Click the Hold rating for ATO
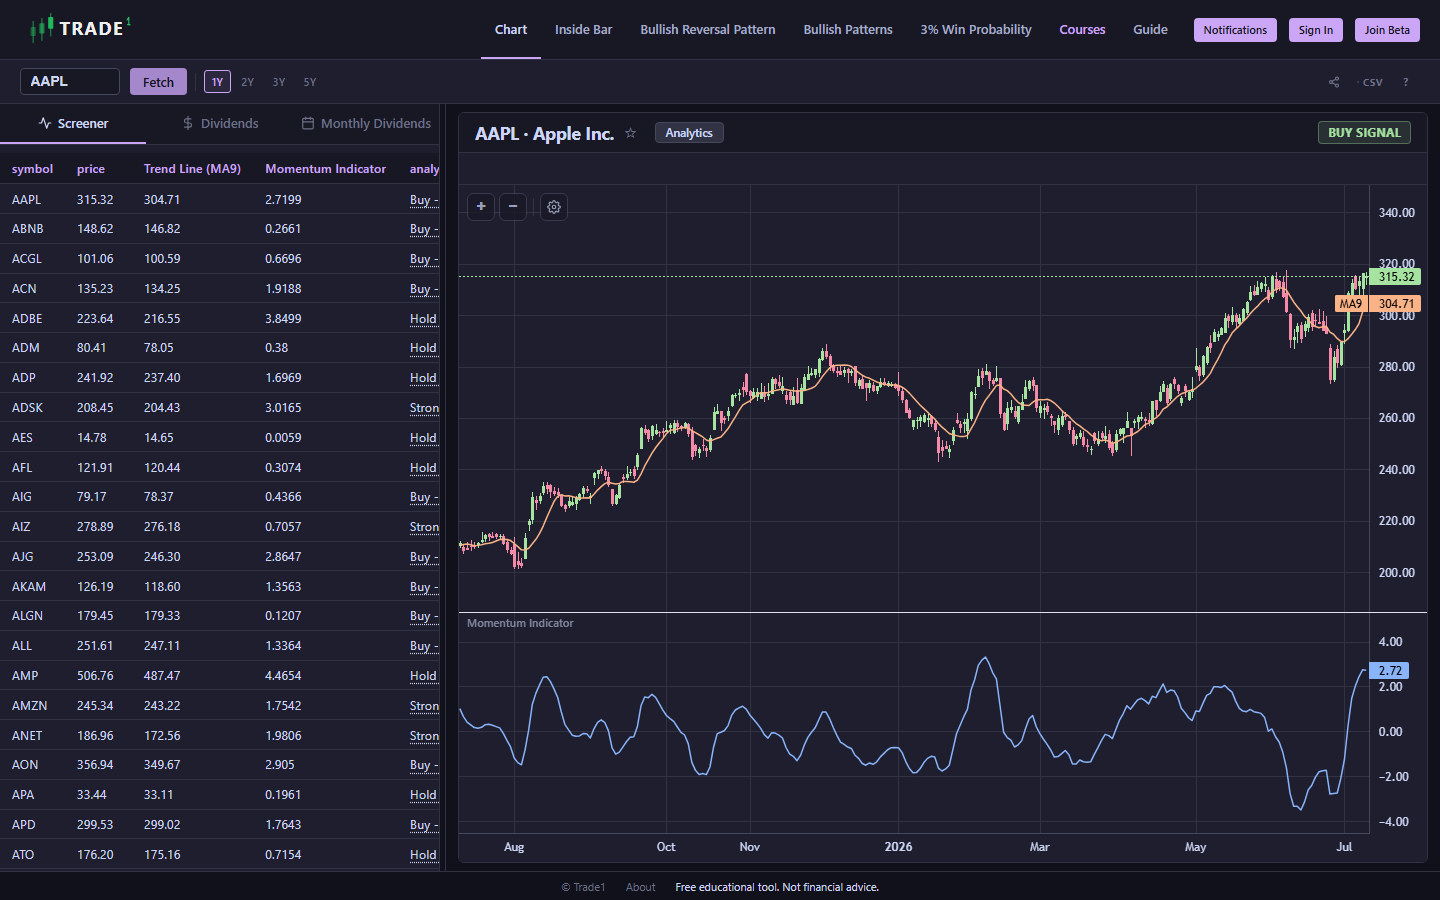Screen dimensions: 1440x900 pos(423,855)
